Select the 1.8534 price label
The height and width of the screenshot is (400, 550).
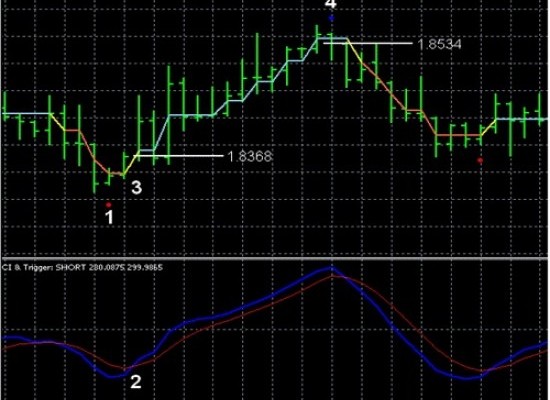pos(440,44)
